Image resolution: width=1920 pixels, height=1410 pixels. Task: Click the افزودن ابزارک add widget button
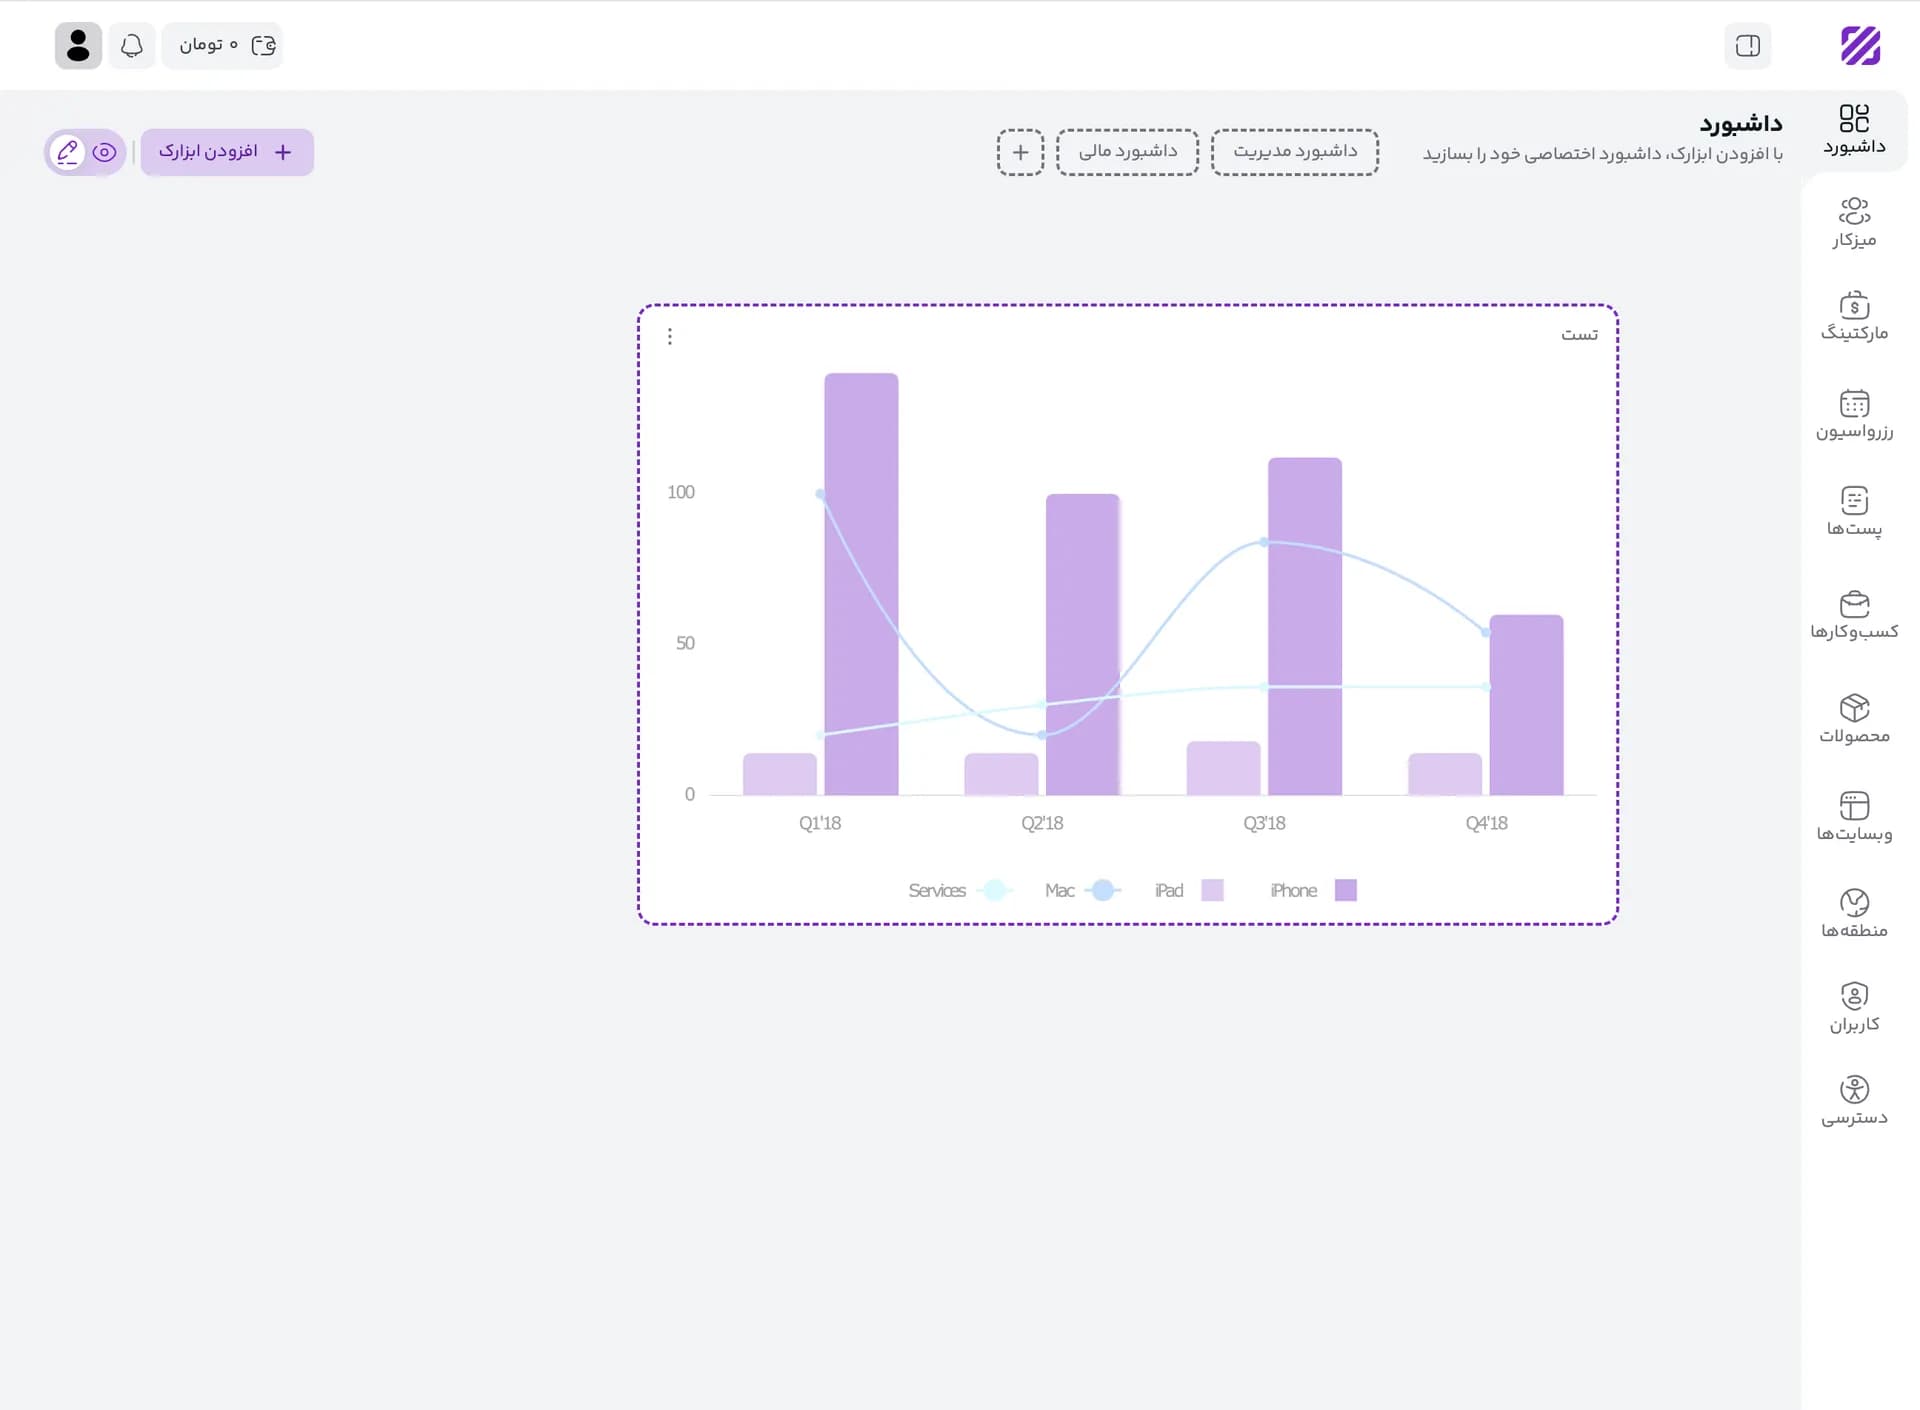[227, 152]
